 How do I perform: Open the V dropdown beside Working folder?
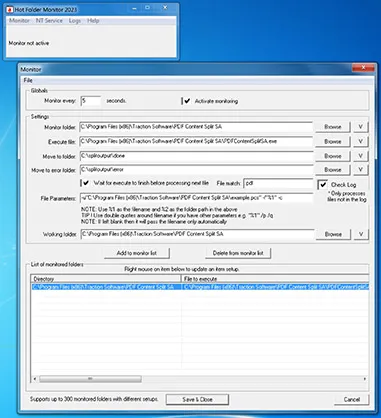click(360, 234)
